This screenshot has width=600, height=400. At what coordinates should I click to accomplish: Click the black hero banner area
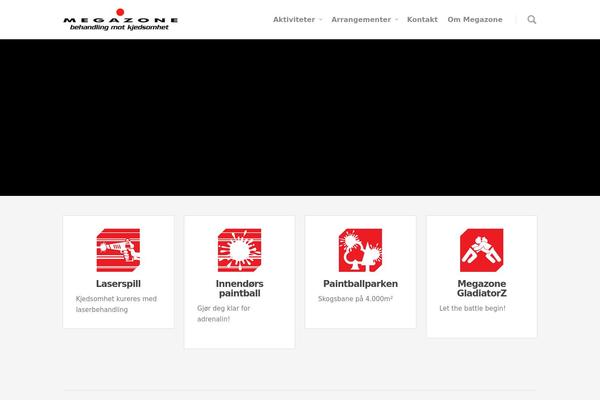[x=300, y=118]
